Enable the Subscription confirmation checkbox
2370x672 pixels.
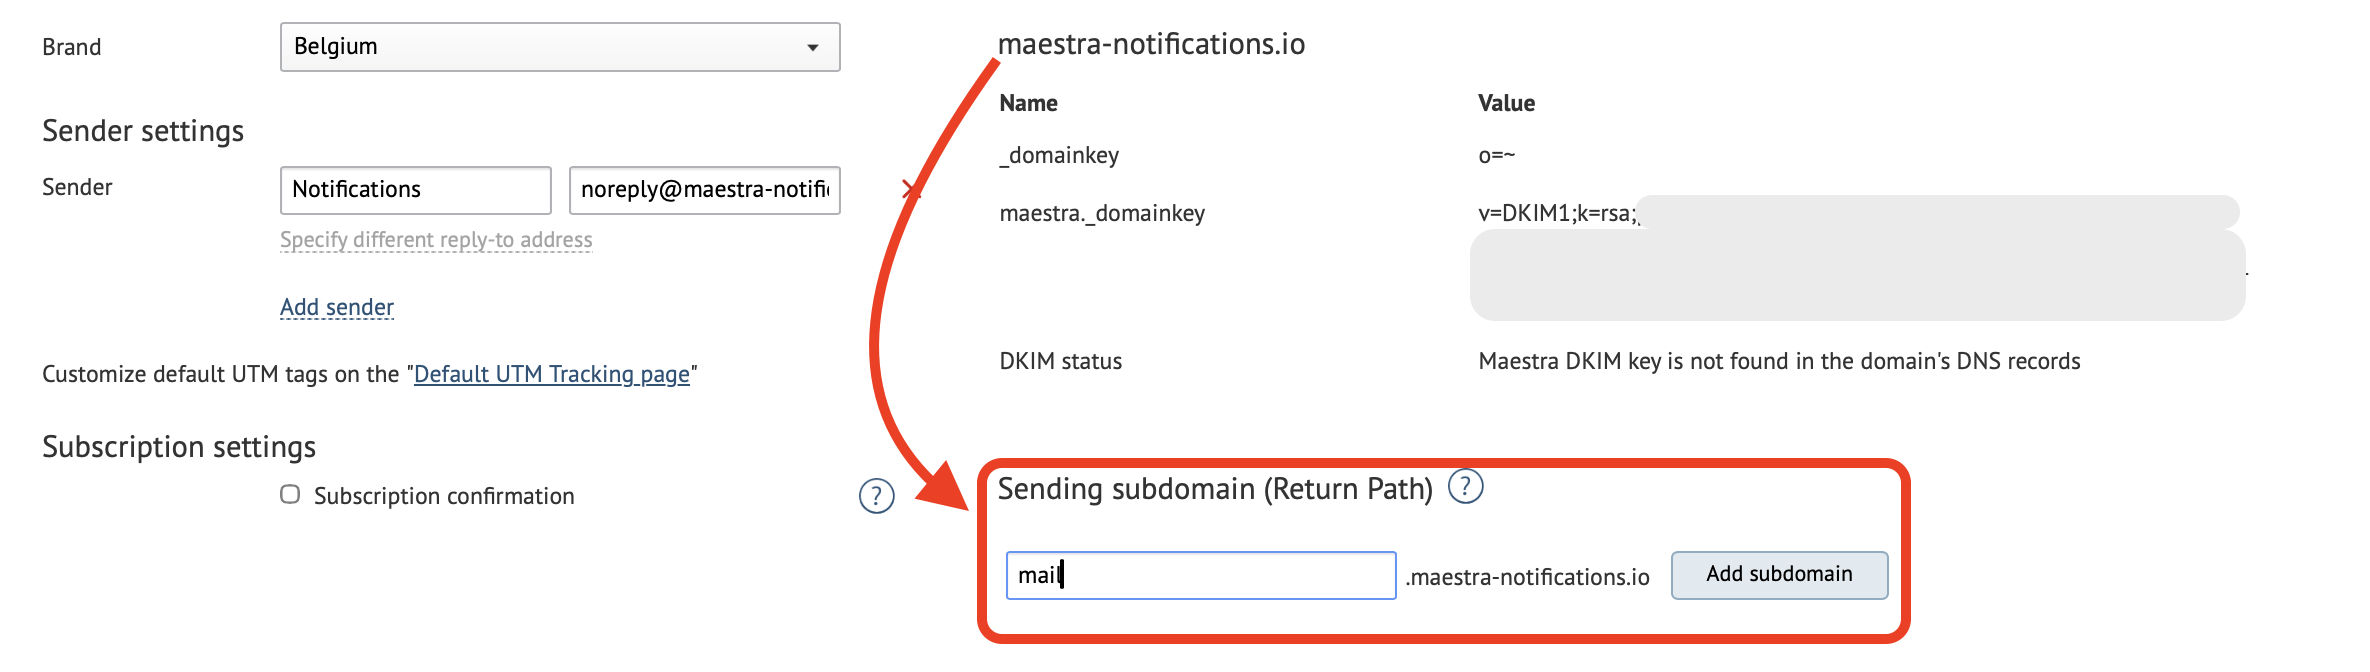click(290, 495)
